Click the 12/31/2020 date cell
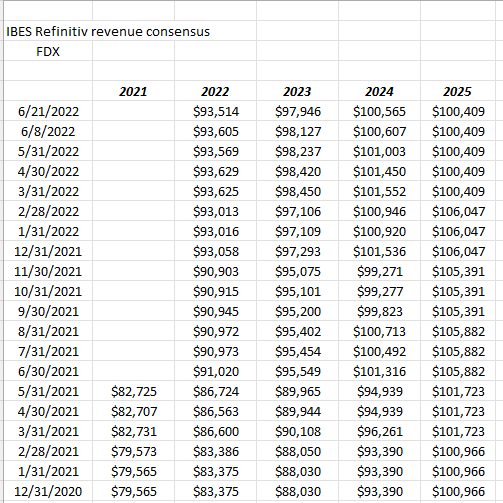503x503 pixels. point(48,491)
